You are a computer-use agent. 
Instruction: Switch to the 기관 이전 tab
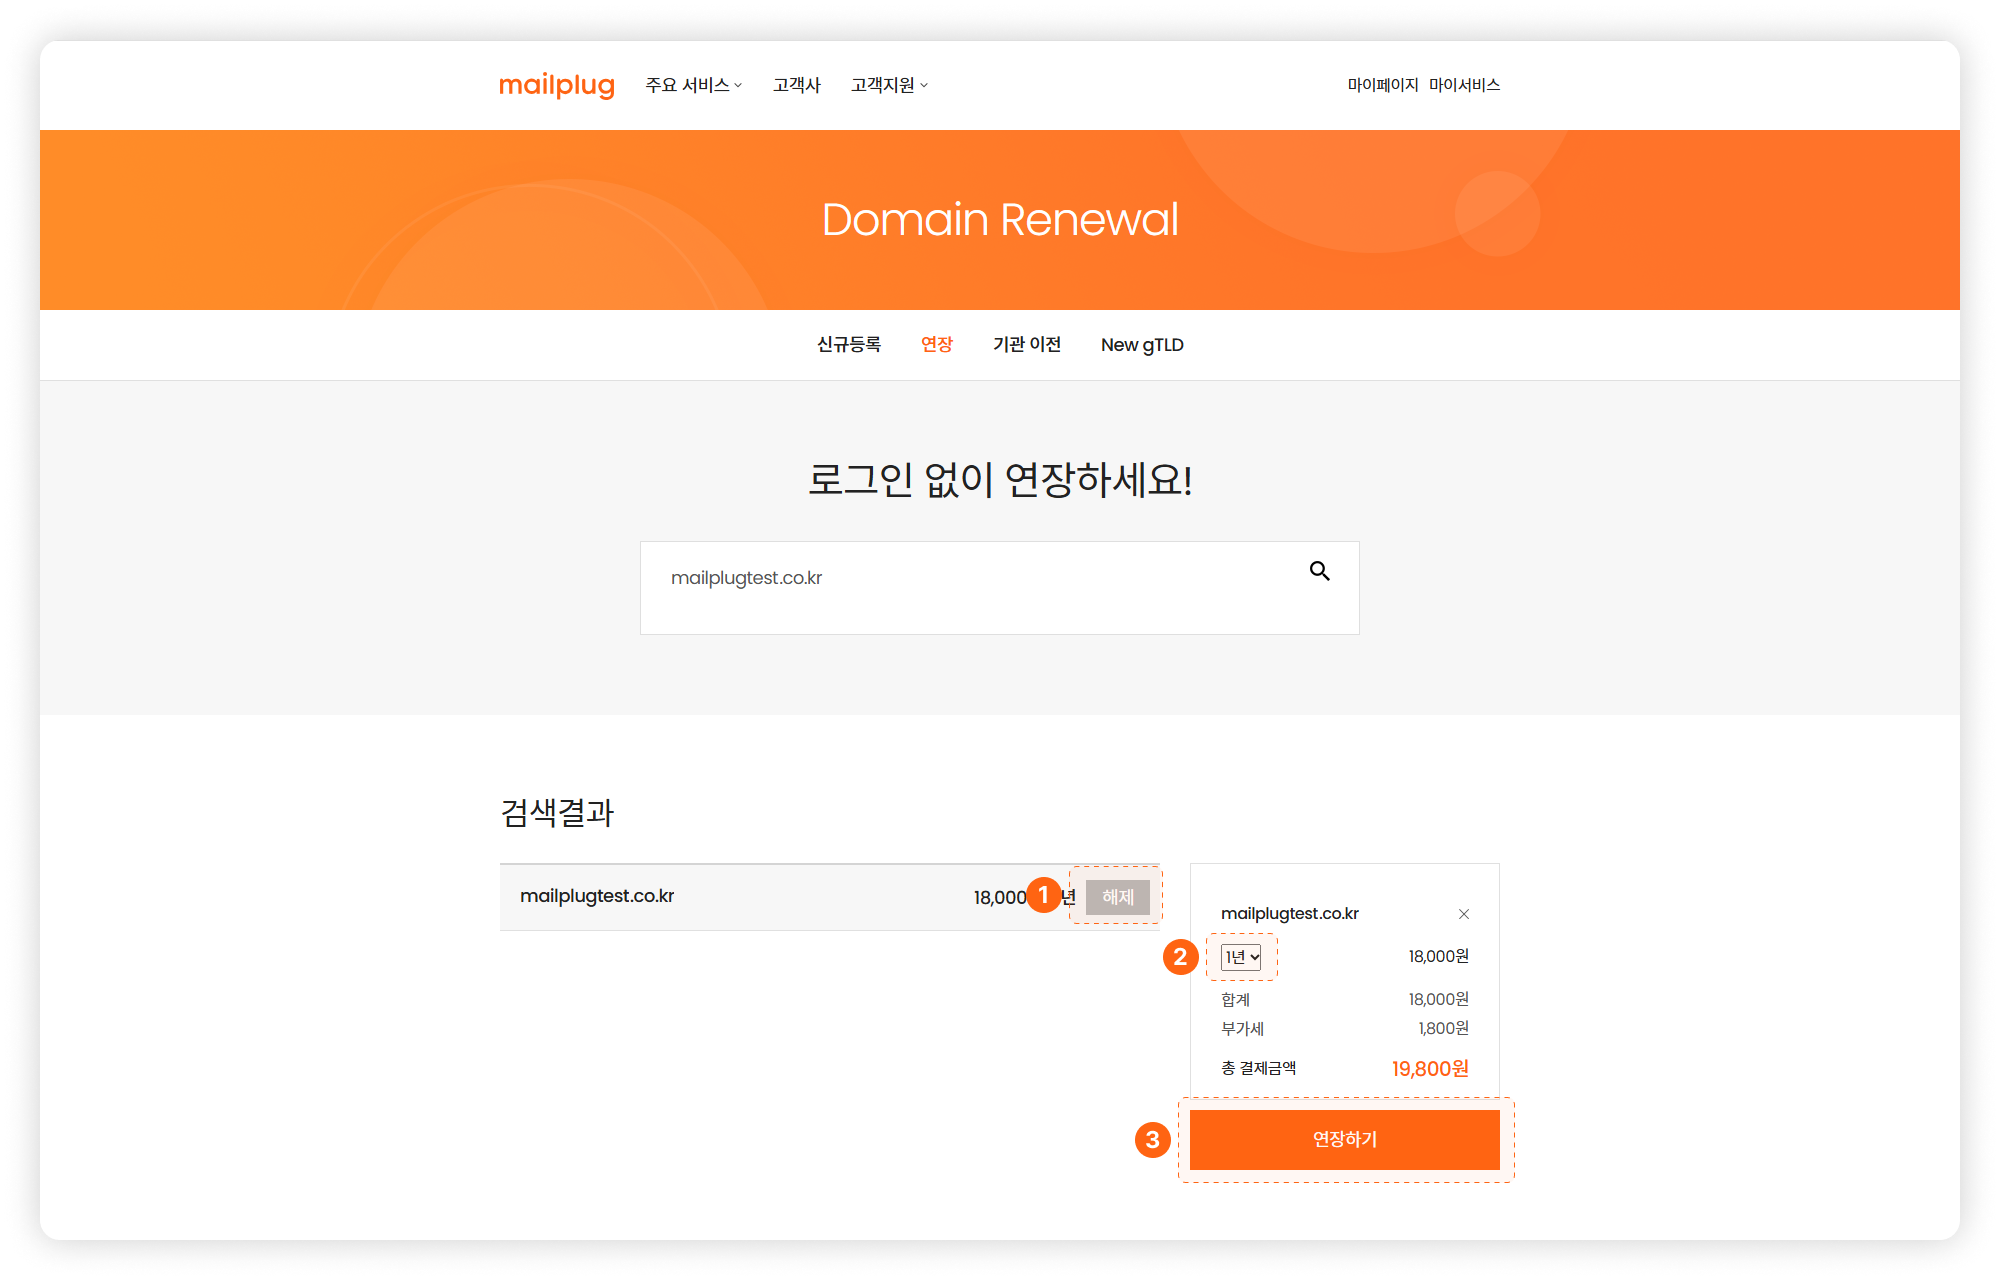coord(1027,344)
